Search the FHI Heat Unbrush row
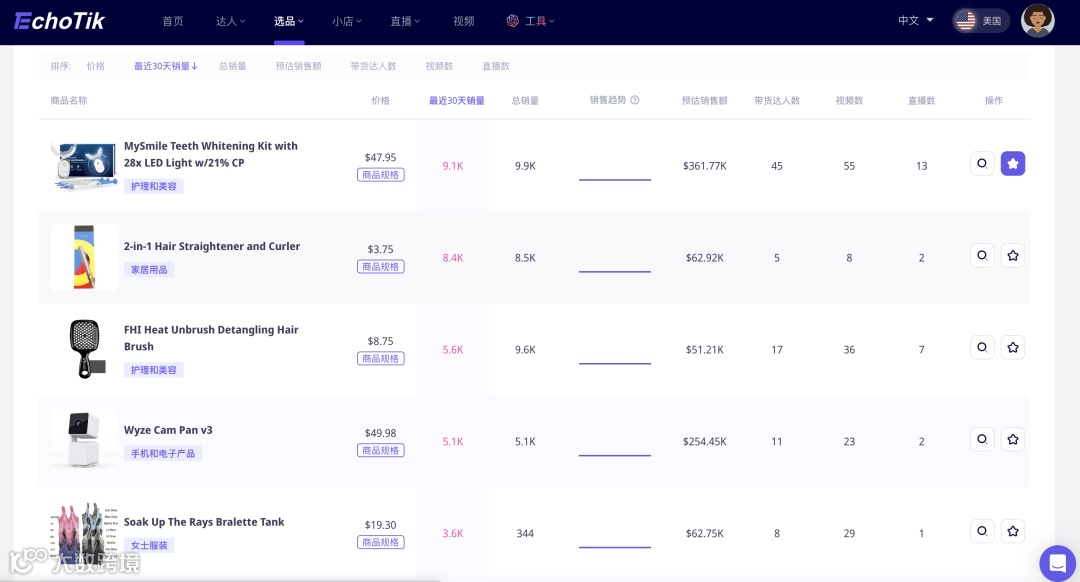1080x582 pixels. [982, 347]
